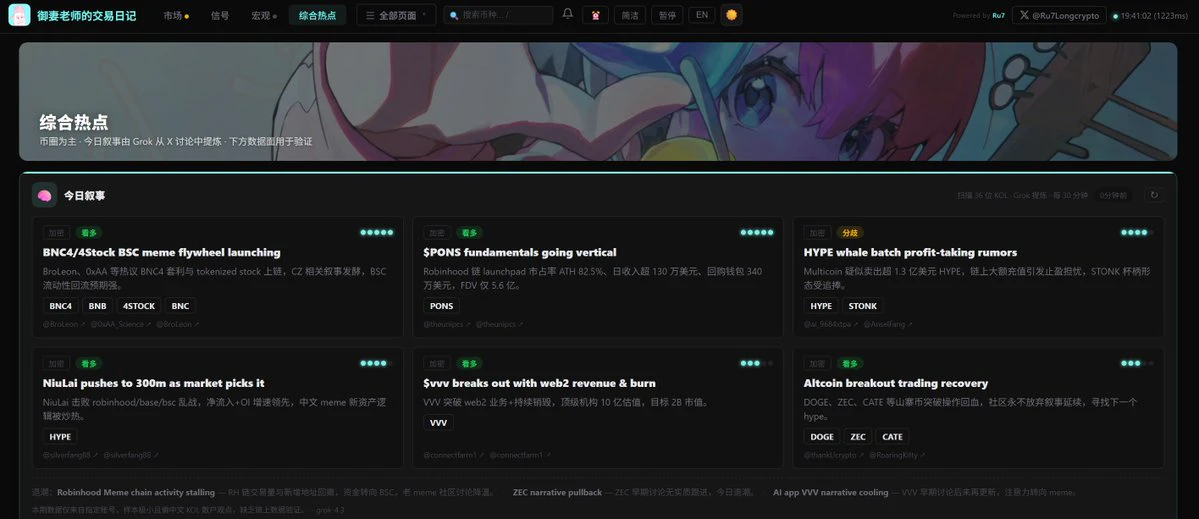Click the ZEC ticker tag
1199x519 pixels.
tap(858, 436)
